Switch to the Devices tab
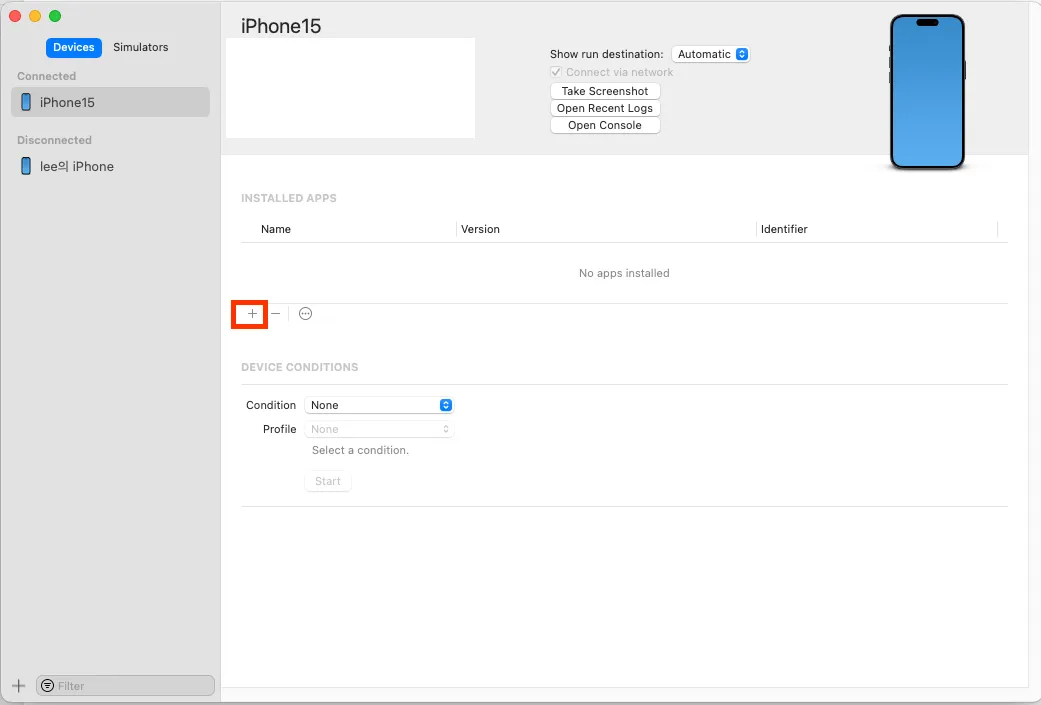 [74, 47]
